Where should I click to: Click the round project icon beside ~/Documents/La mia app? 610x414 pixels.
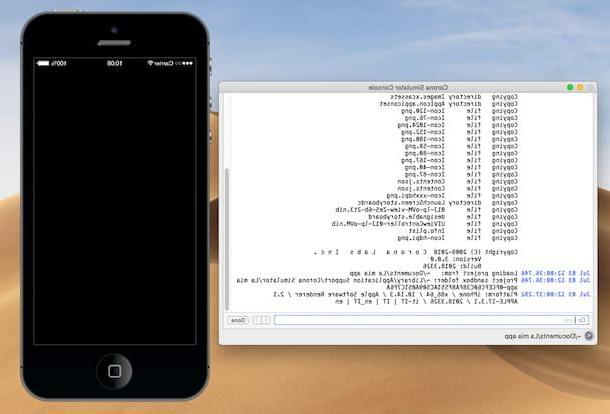pos(589,335)
